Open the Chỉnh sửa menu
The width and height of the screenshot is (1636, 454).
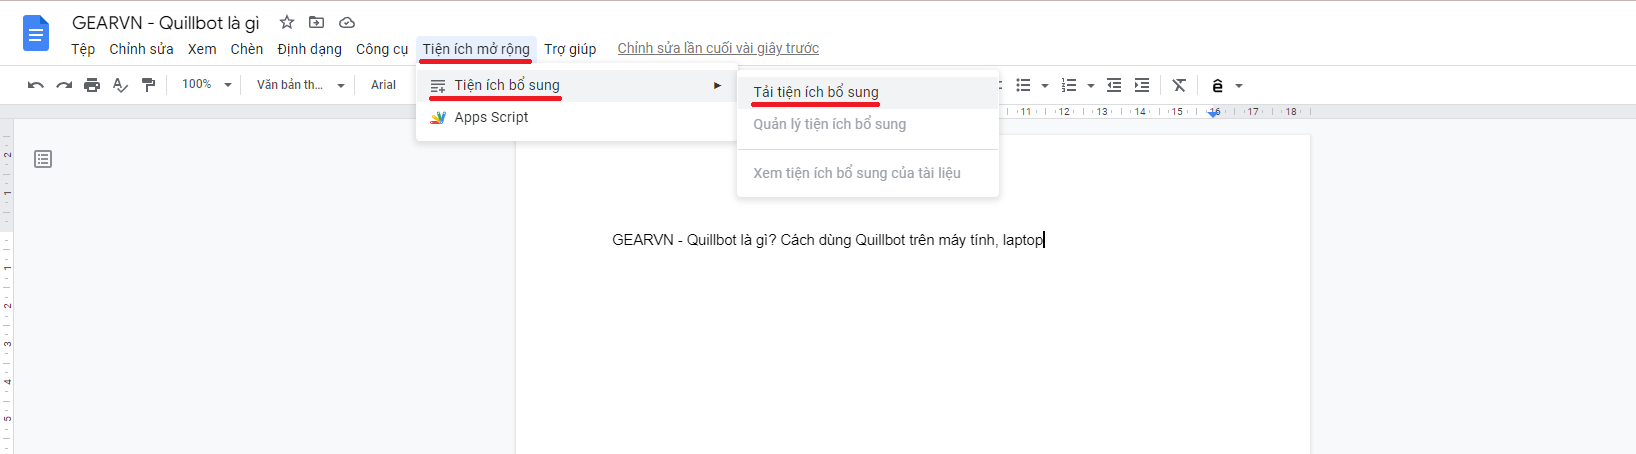pos(141,49)
